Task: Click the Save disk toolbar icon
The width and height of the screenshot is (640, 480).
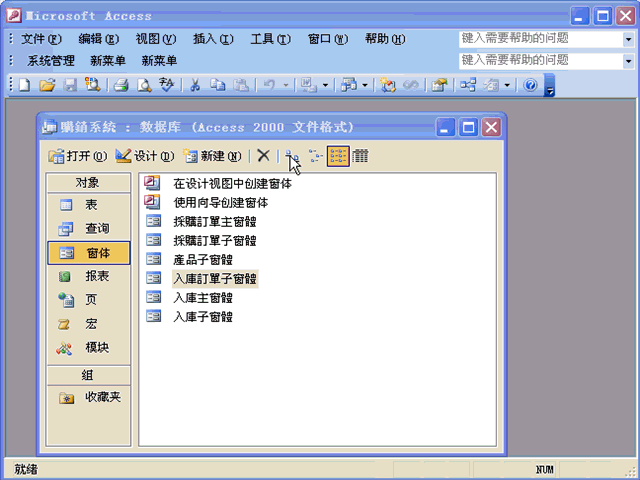Action: click(x=70, y=85)
